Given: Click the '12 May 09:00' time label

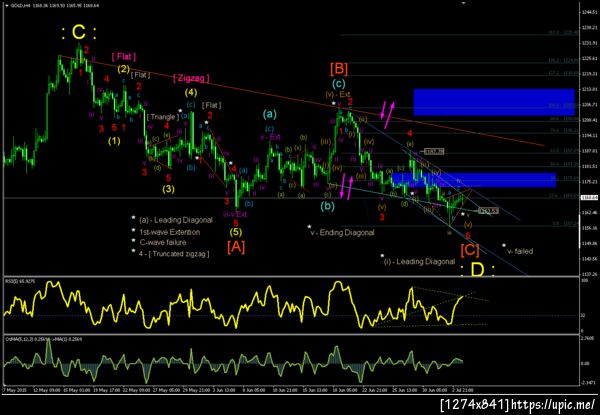Looking at the screenshot, I should pyautogui.click(x=49, y=390).
